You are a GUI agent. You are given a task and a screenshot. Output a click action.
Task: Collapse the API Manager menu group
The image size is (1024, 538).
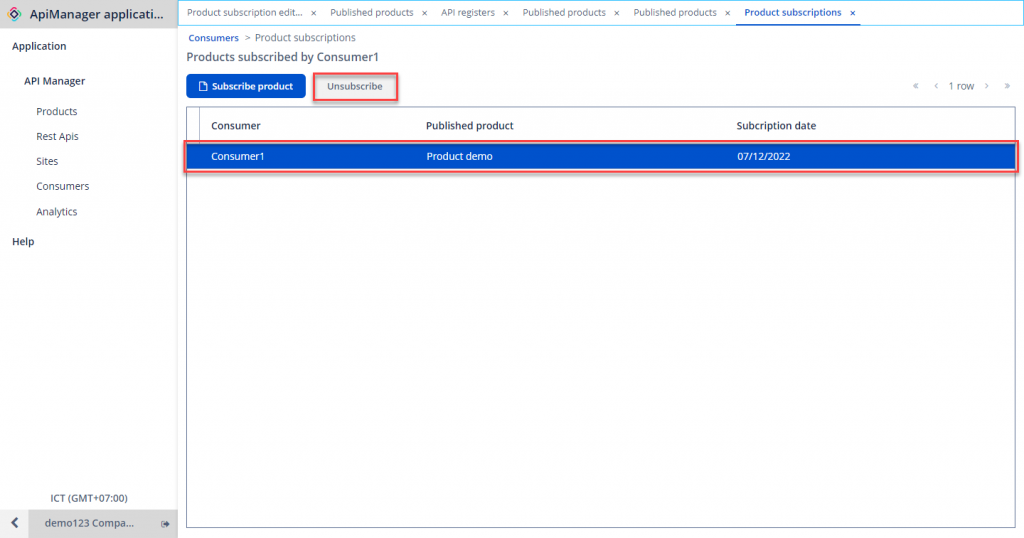pos(54,81)
